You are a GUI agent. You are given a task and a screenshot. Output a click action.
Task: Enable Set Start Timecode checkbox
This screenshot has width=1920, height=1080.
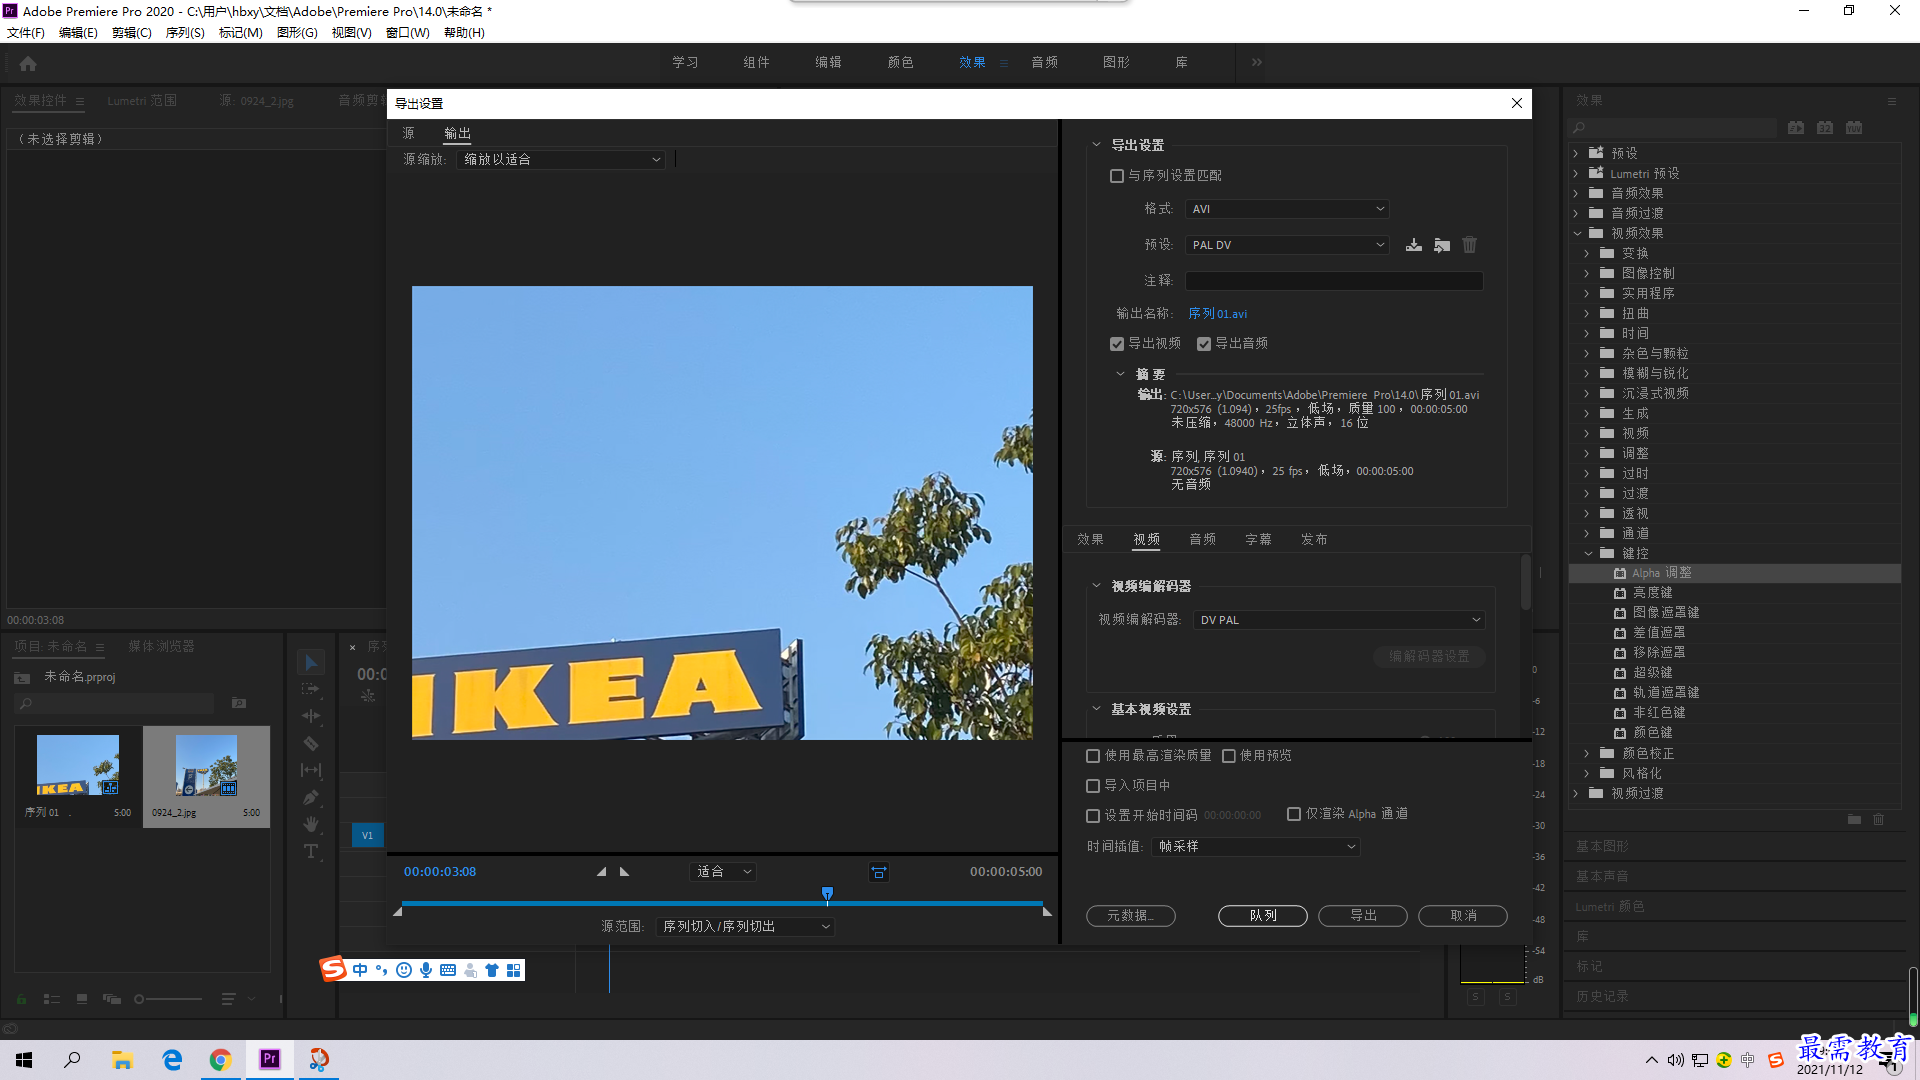pos(1093,816)
